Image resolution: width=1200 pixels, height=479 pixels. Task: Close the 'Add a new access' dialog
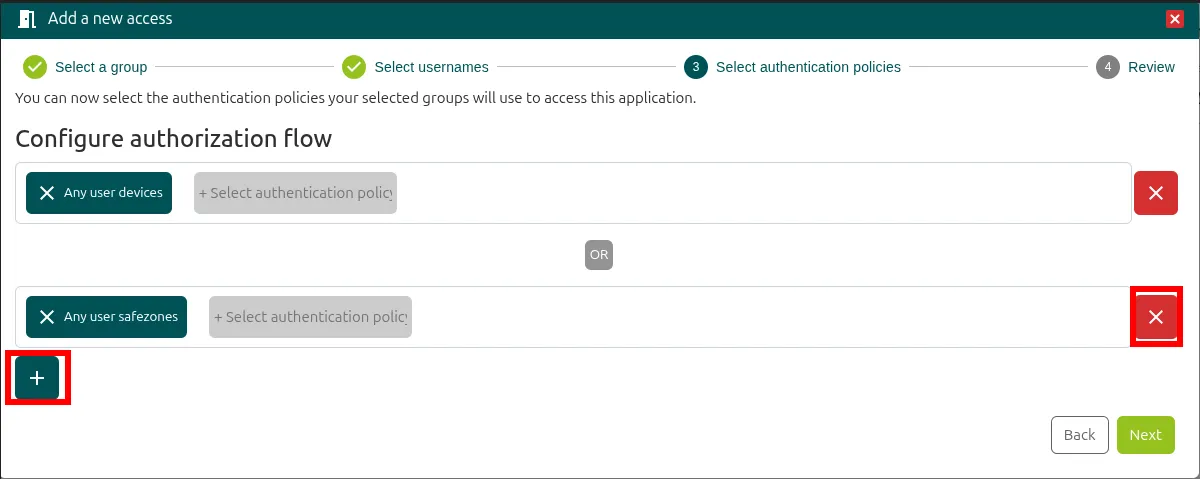(1175, 19)
